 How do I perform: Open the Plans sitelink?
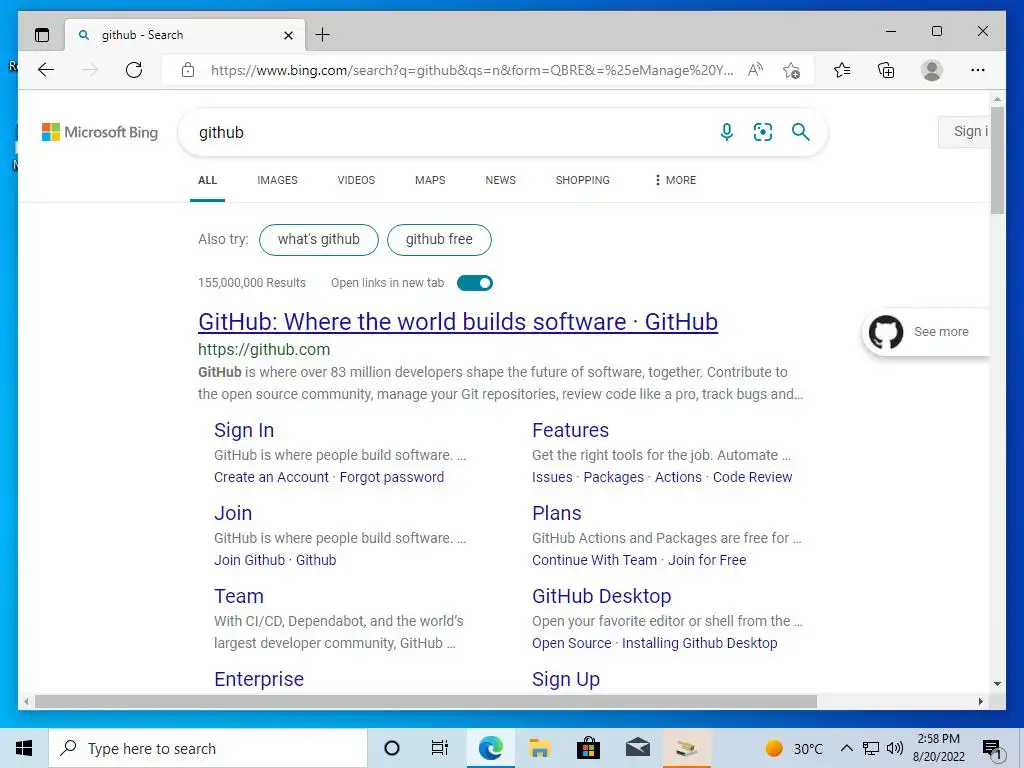click(556, 513)
